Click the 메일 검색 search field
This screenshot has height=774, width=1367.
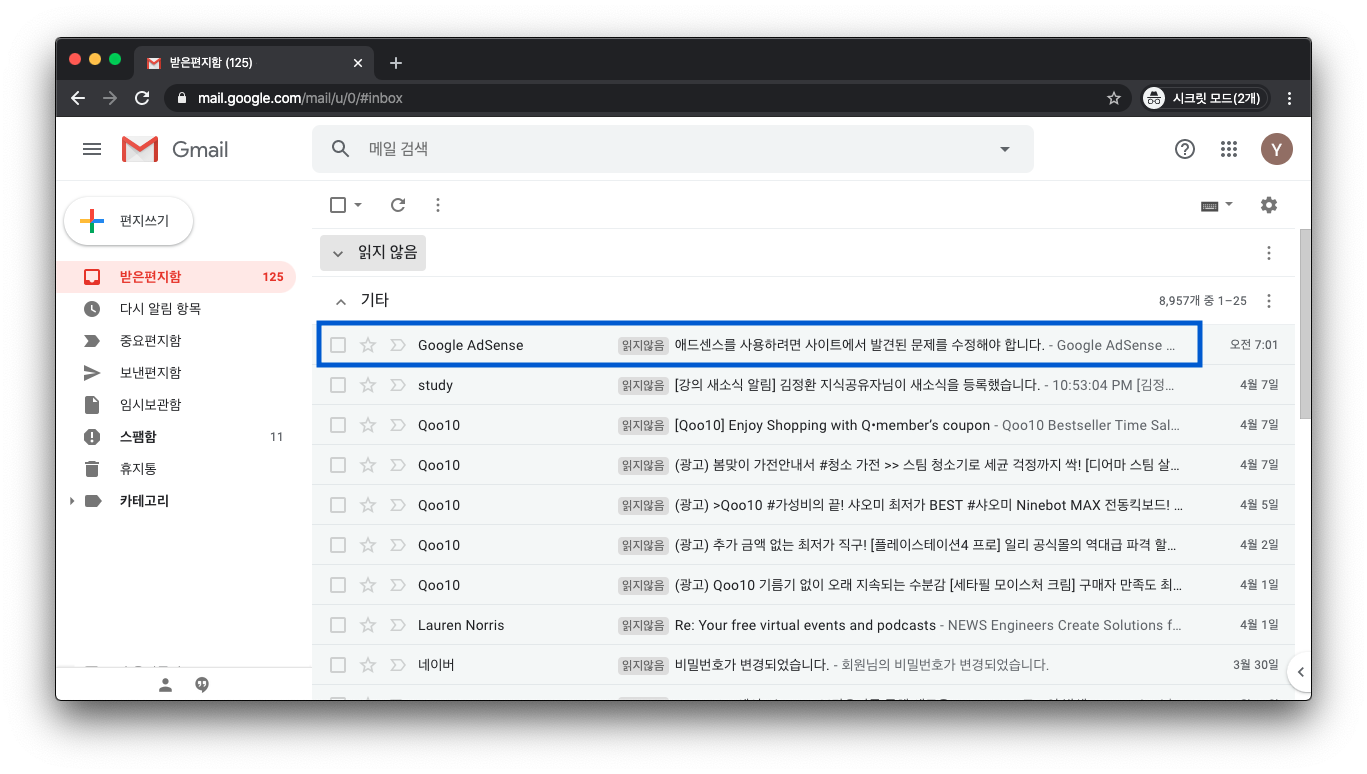pos(672,149)
